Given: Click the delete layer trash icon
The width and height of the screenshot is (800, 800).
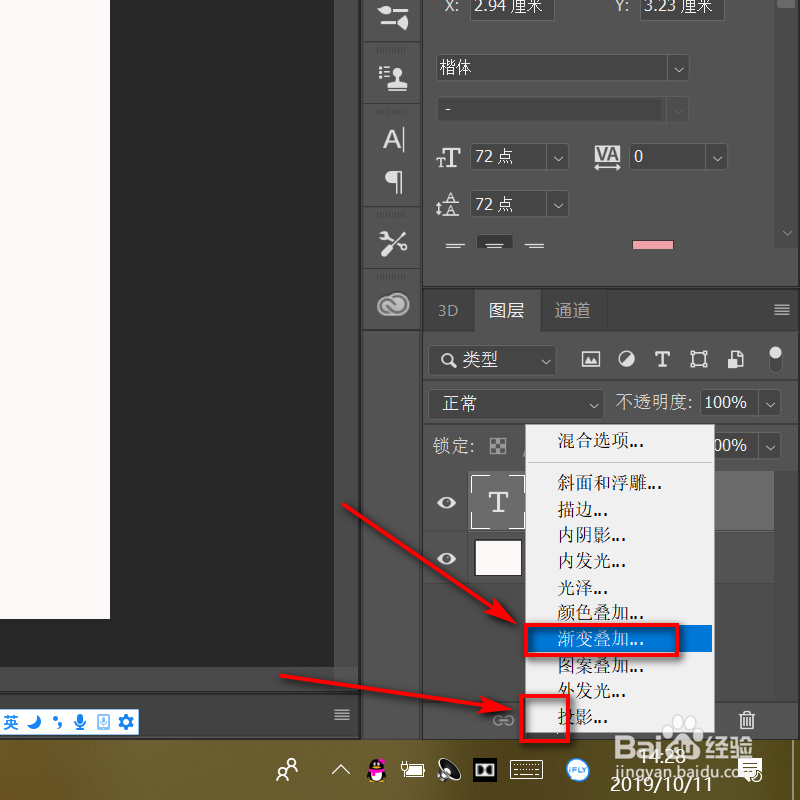Looking at the screenshot, I should (x=746, y=720).
